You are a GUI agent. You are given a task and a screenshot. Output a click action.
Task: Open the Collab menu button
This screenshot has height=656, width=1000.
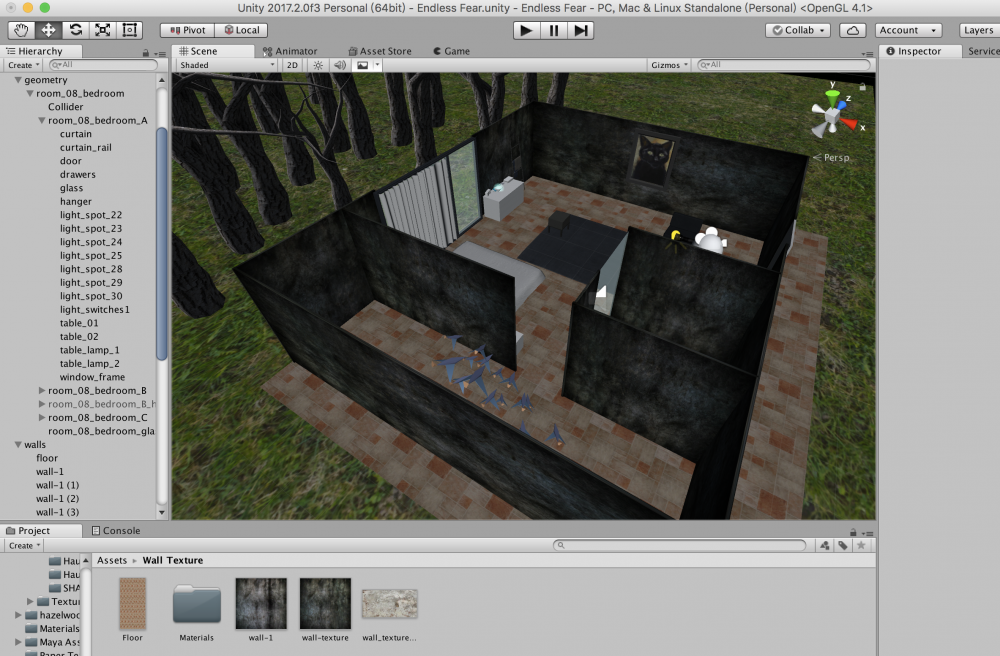tap(798, 30)
